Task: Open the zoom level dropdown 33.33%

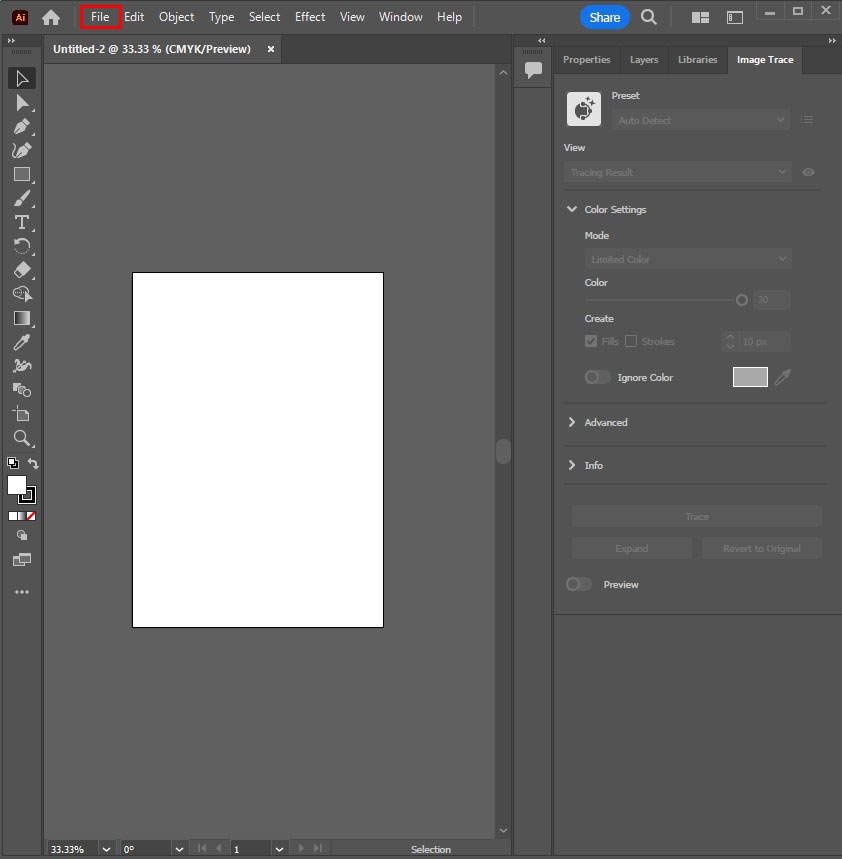Action: pos(106,849)
